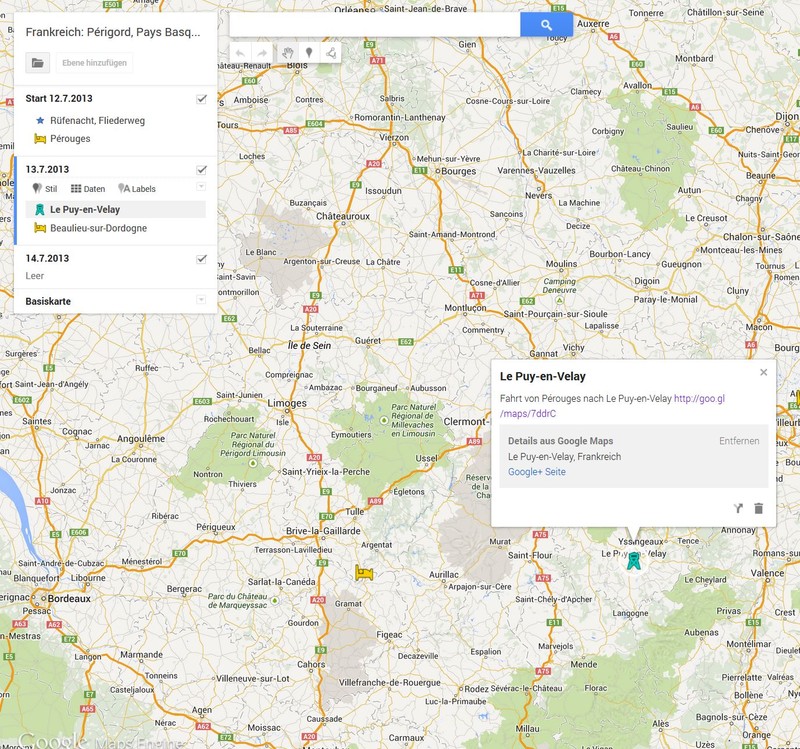Select the draw line tool
800x749 pixels.
click(330, 53)
